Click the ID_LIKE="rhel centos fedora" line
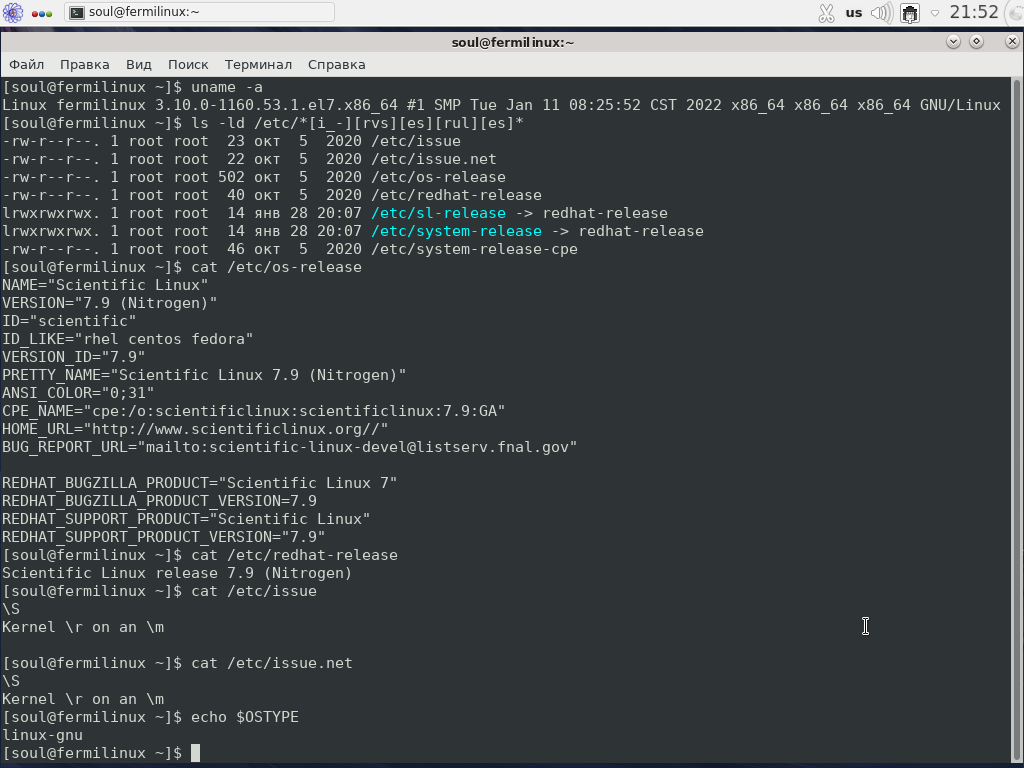 (x=127, y=339)
